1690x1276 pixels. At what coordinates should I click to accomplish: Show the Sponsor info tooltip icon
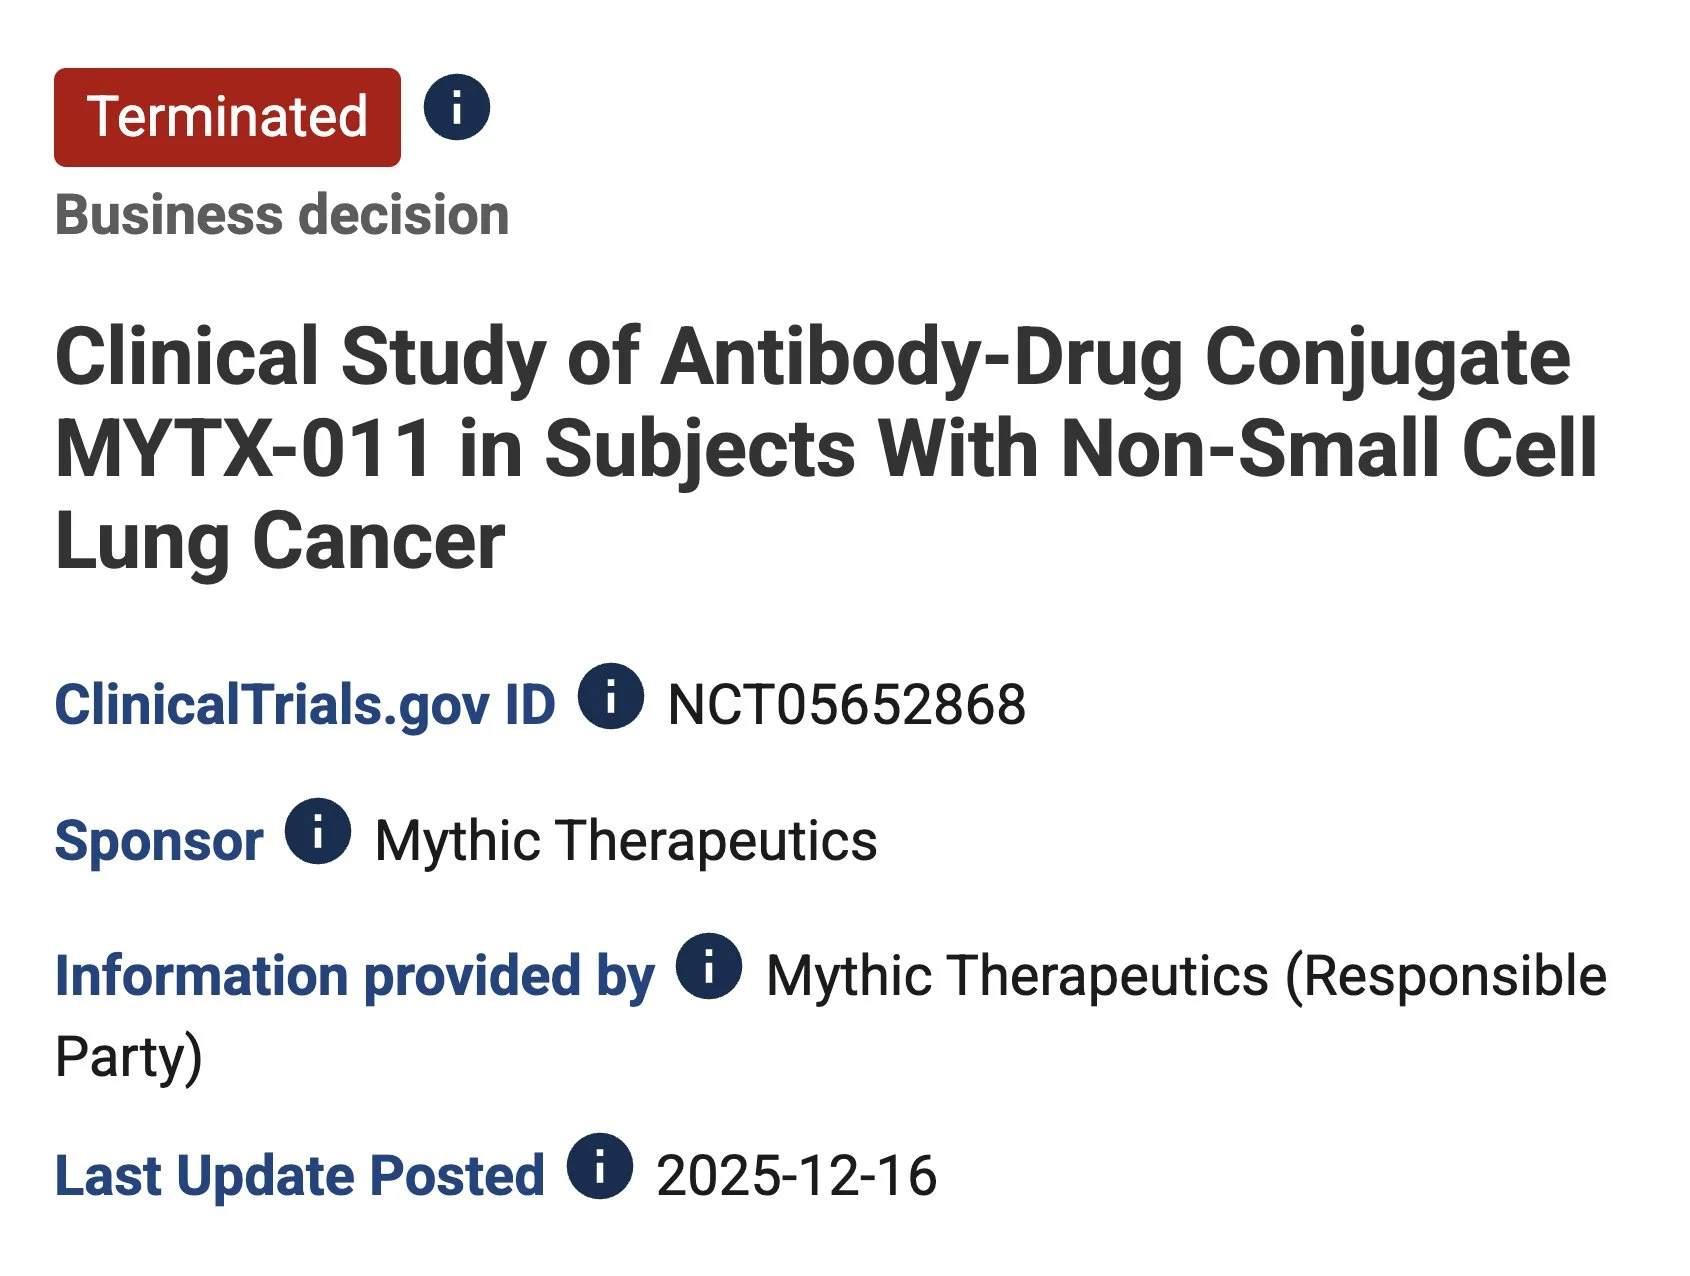coord(318,831)
